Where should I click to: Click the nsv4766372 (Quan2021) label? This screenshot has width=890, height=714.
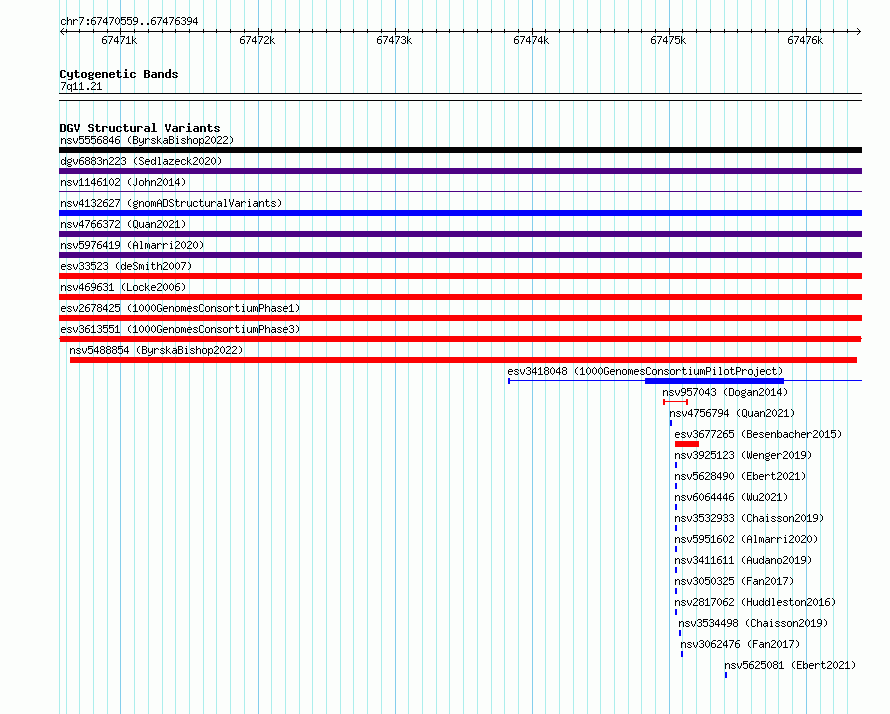click(123, 224)
